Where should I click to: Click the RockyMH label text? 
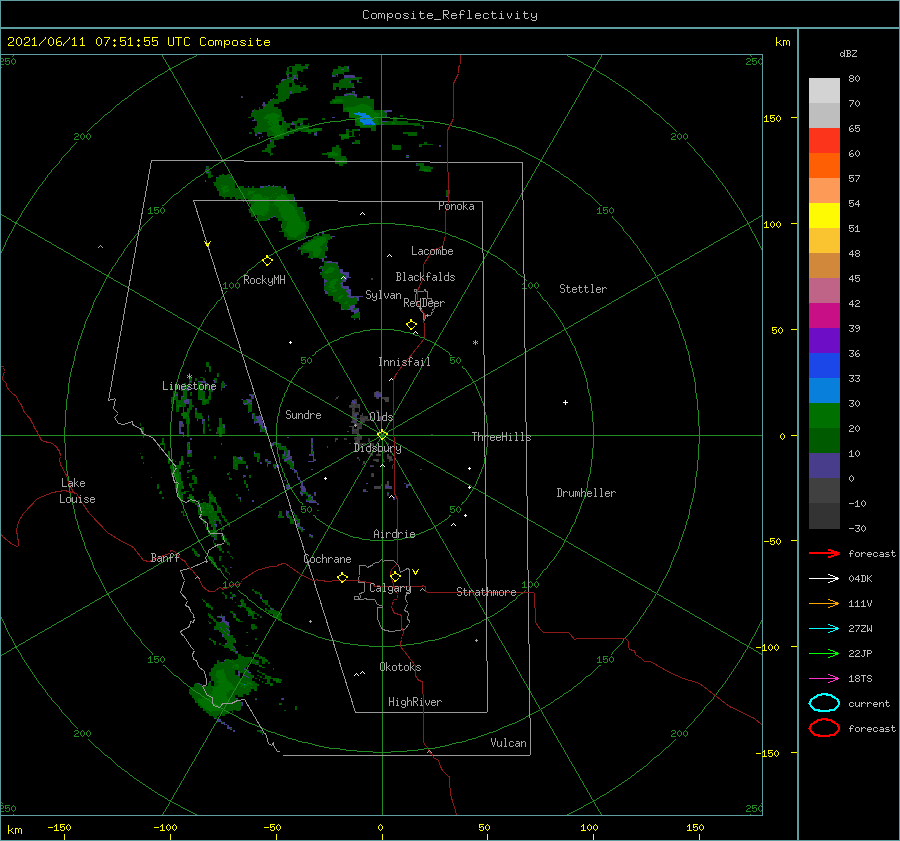264,280
